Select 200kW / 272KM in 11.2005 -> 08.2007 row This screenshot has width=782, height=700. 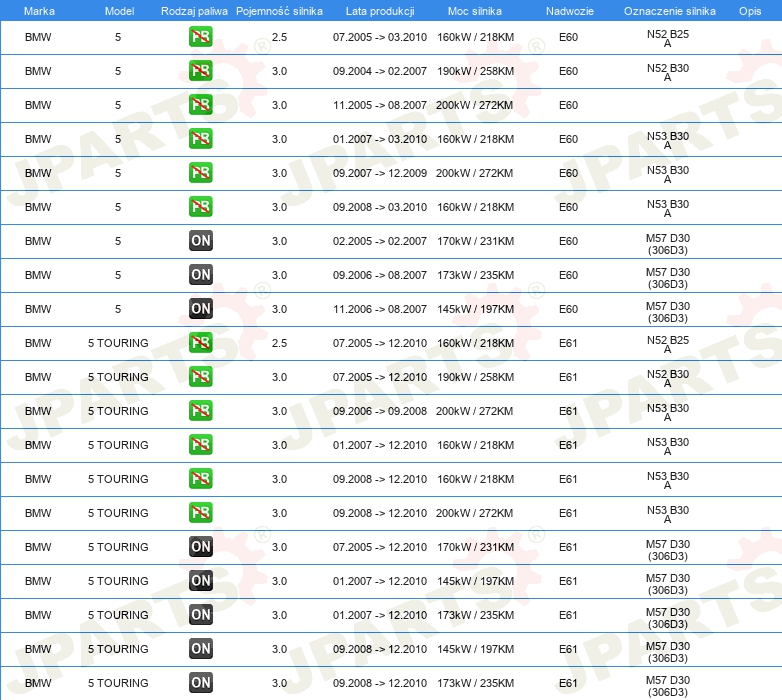tap(474, 105)
